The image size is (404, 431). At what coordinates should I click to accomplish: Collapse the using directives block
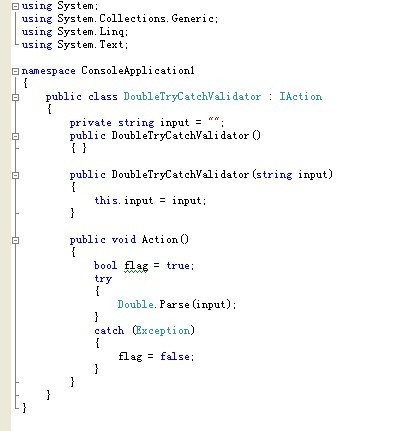click(x=15, y=6)
